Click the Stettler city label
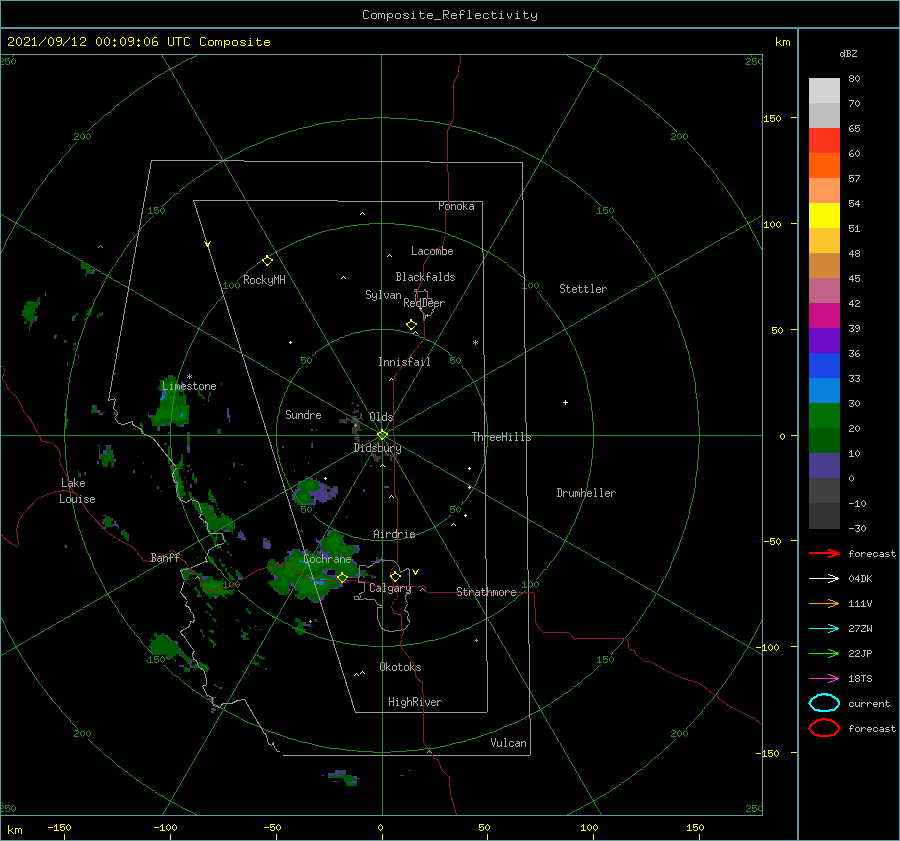The width and height of the screenshot is (900, 841). 583,289
